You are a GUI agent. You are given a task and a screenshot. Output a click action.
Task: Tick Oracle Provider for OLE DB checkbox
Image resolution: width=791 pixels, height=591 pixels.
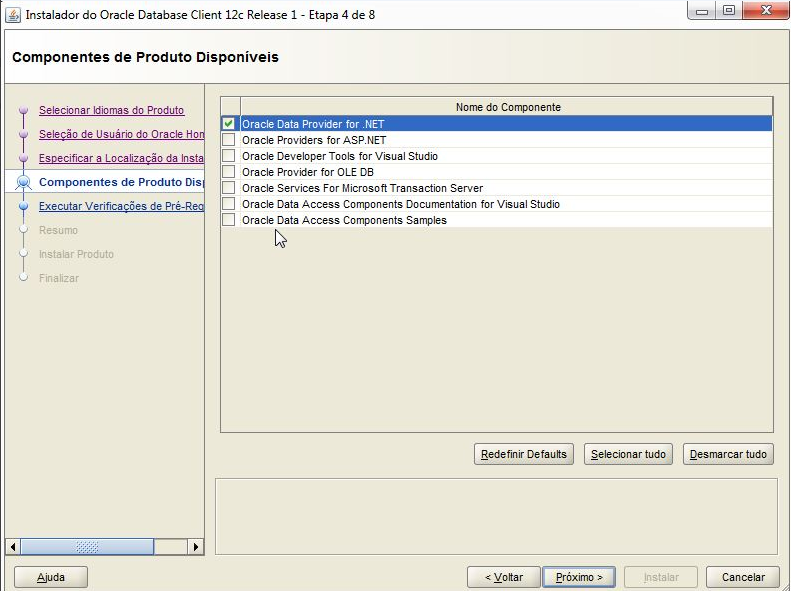(229, 172)
